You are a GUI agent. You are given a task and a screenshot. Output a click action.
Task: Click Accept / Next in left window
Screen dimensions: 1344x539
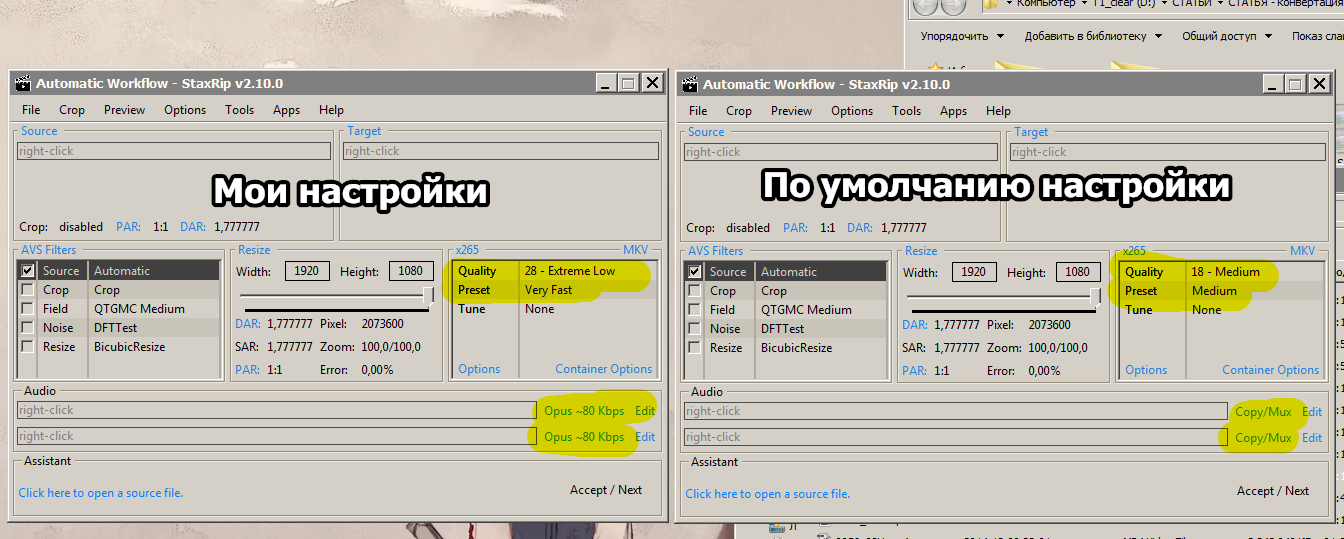click(x=606, y=490)
